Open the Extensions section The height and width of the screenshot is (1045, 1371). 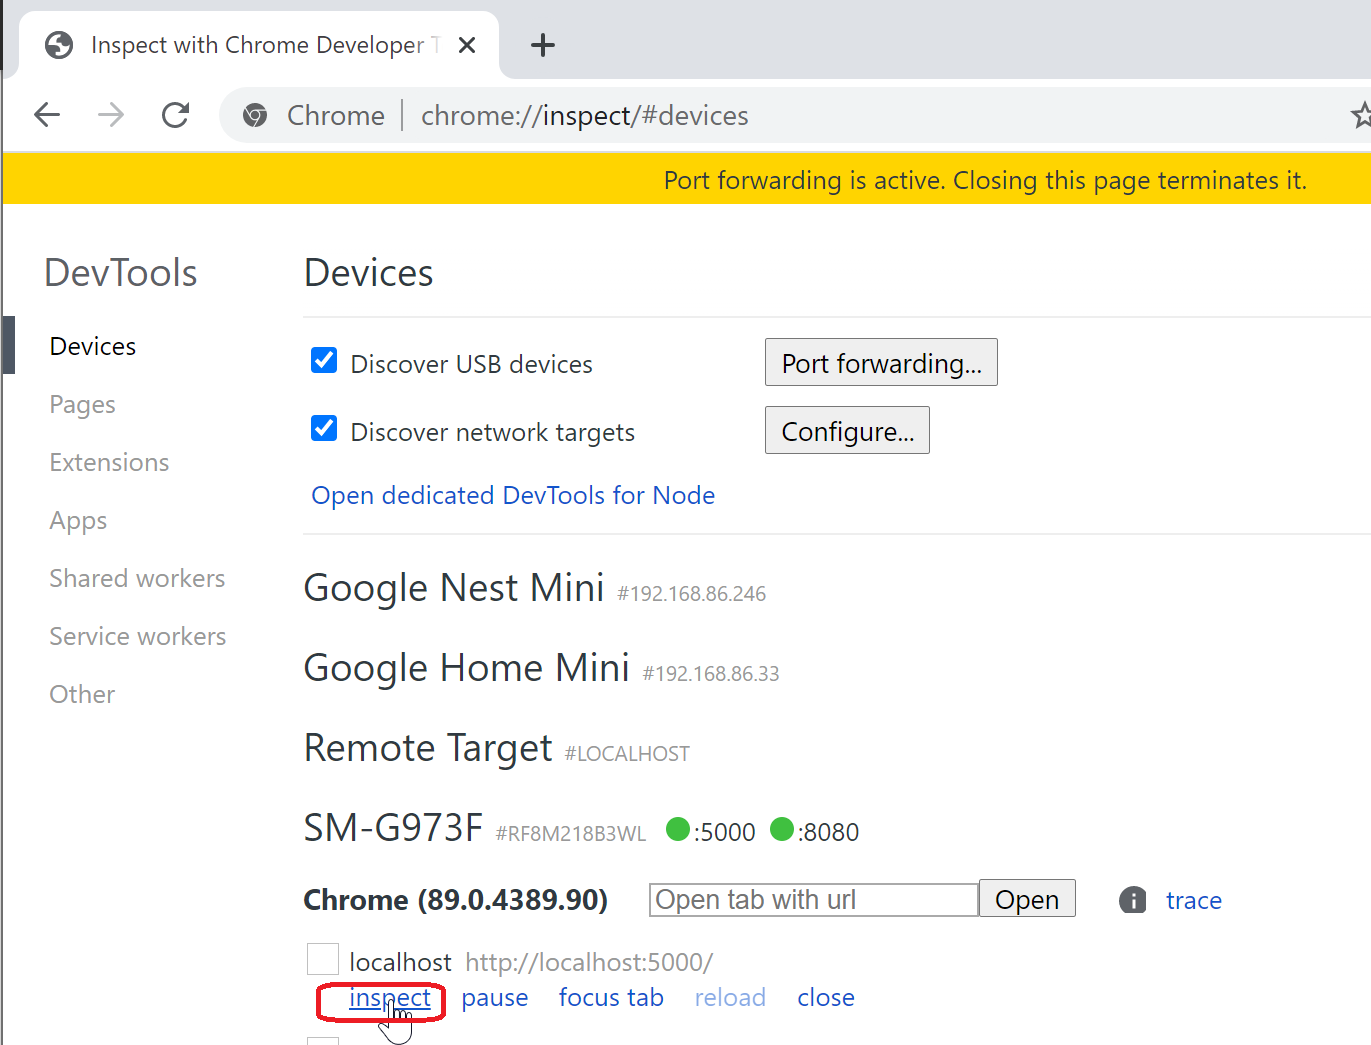point(108,462)
